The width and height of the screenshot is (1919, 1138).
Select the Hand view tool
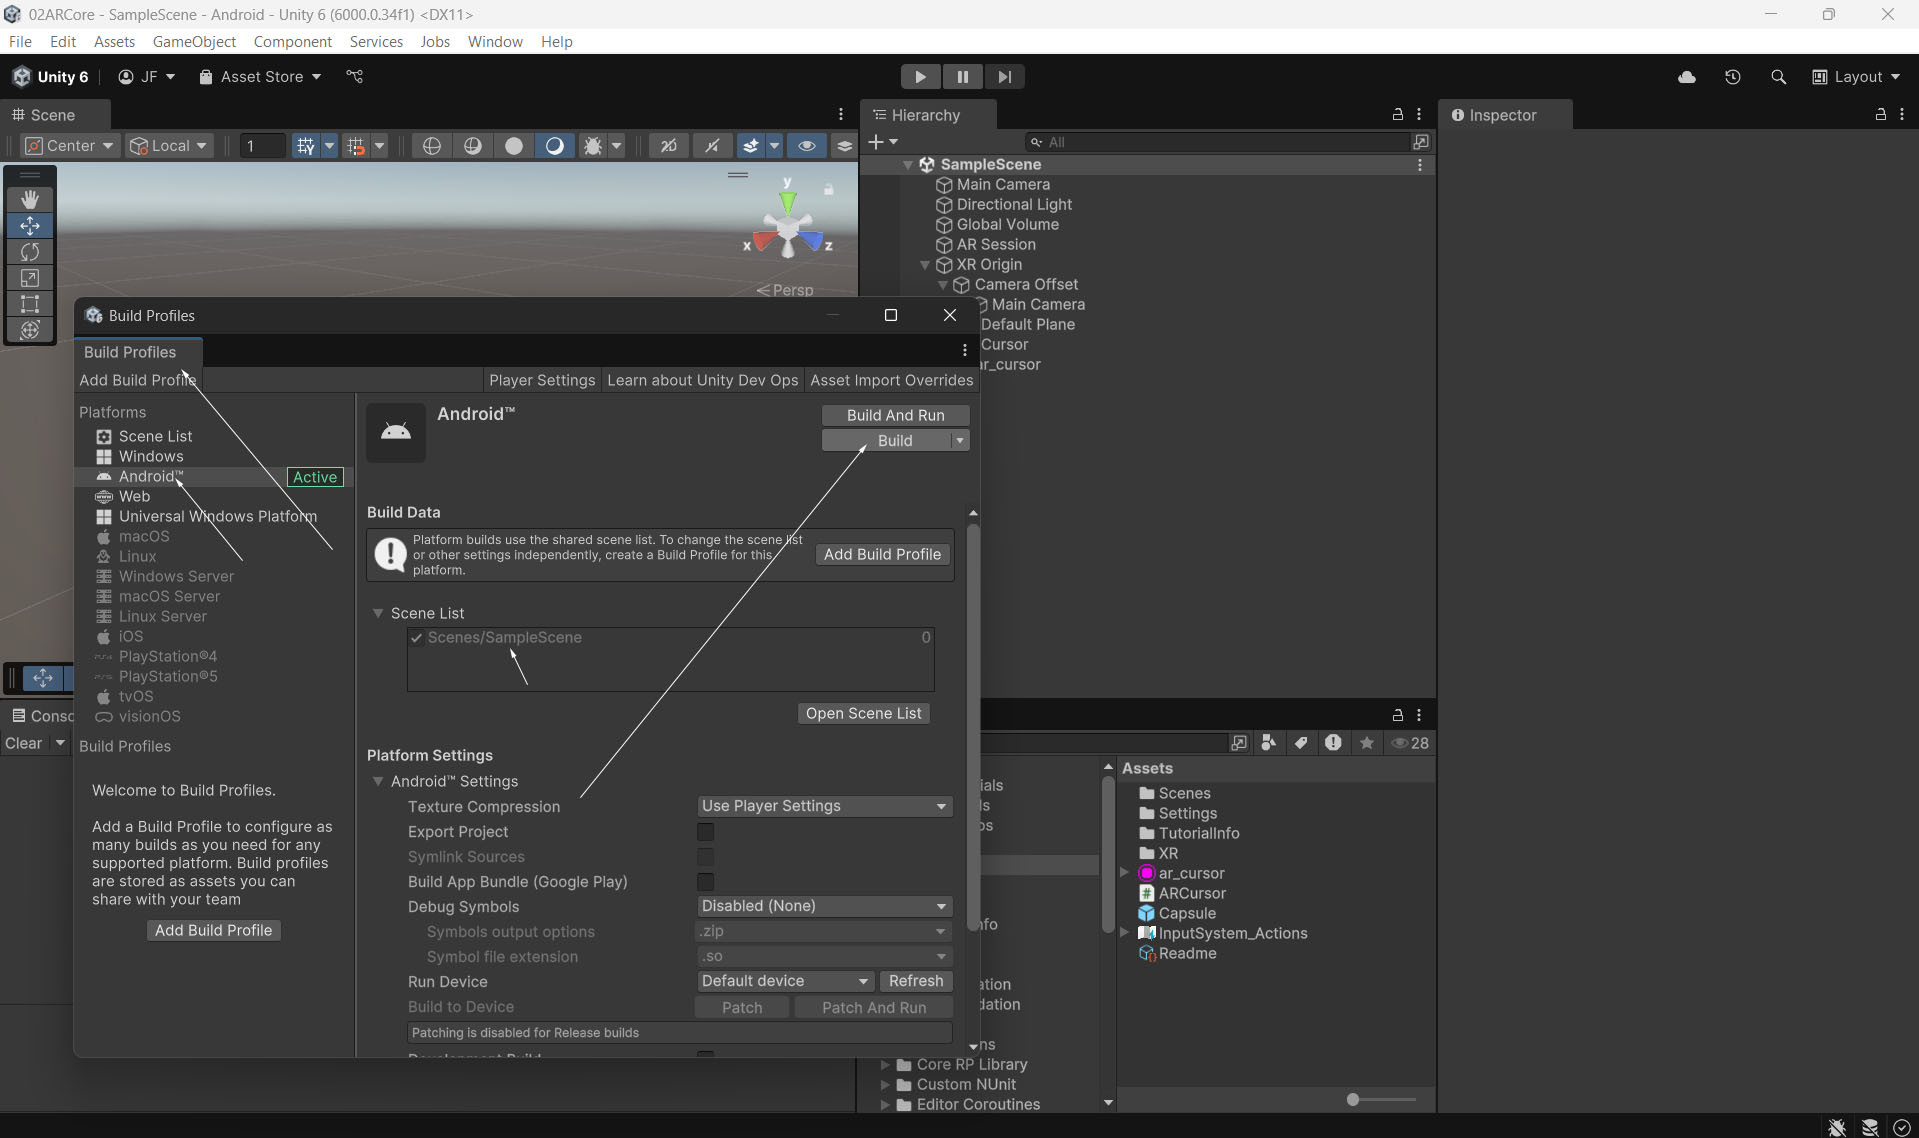[30, 200]
